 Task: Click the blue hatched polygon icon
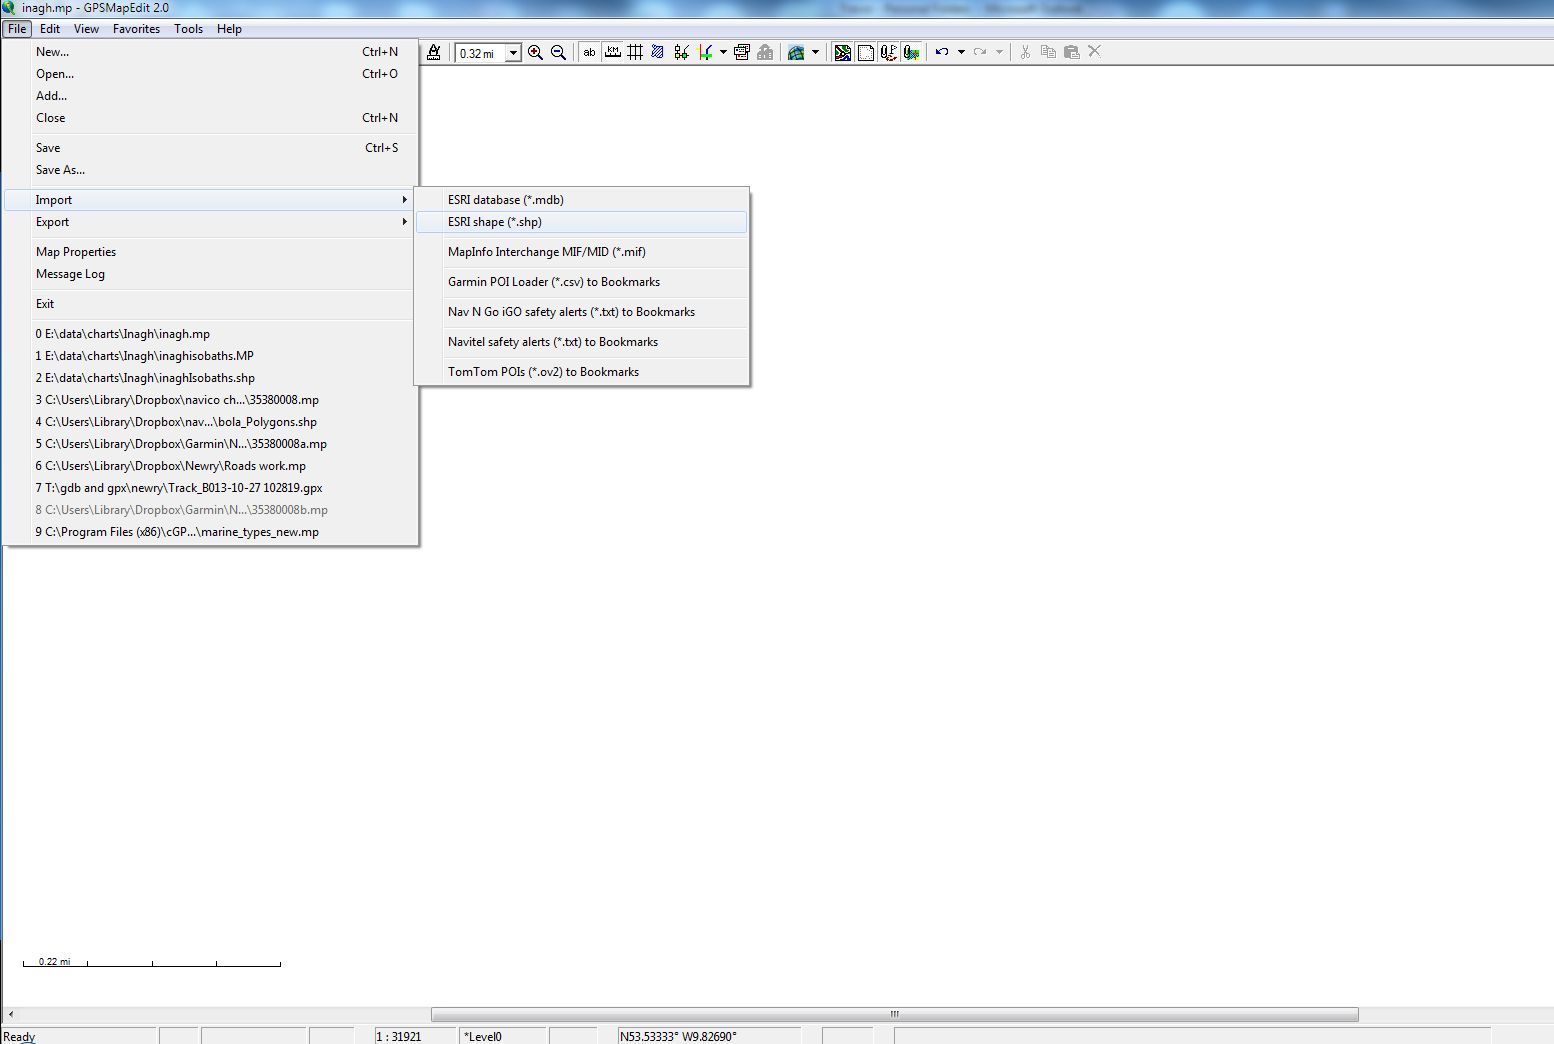[658, 52]
